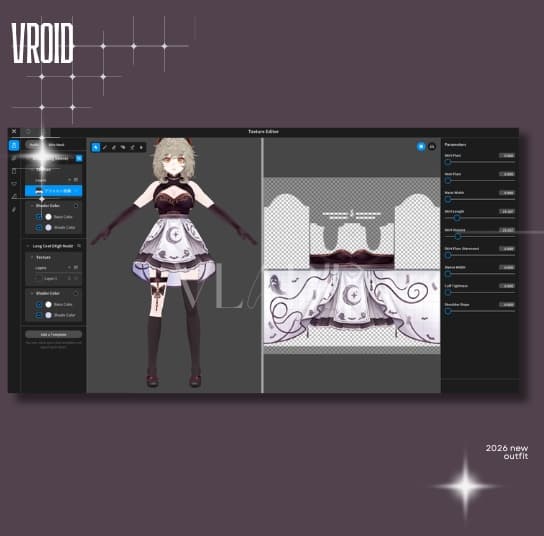Select the eyedropper color picker tool
Screen dimensions: 544x536
[x=132, y=147]
